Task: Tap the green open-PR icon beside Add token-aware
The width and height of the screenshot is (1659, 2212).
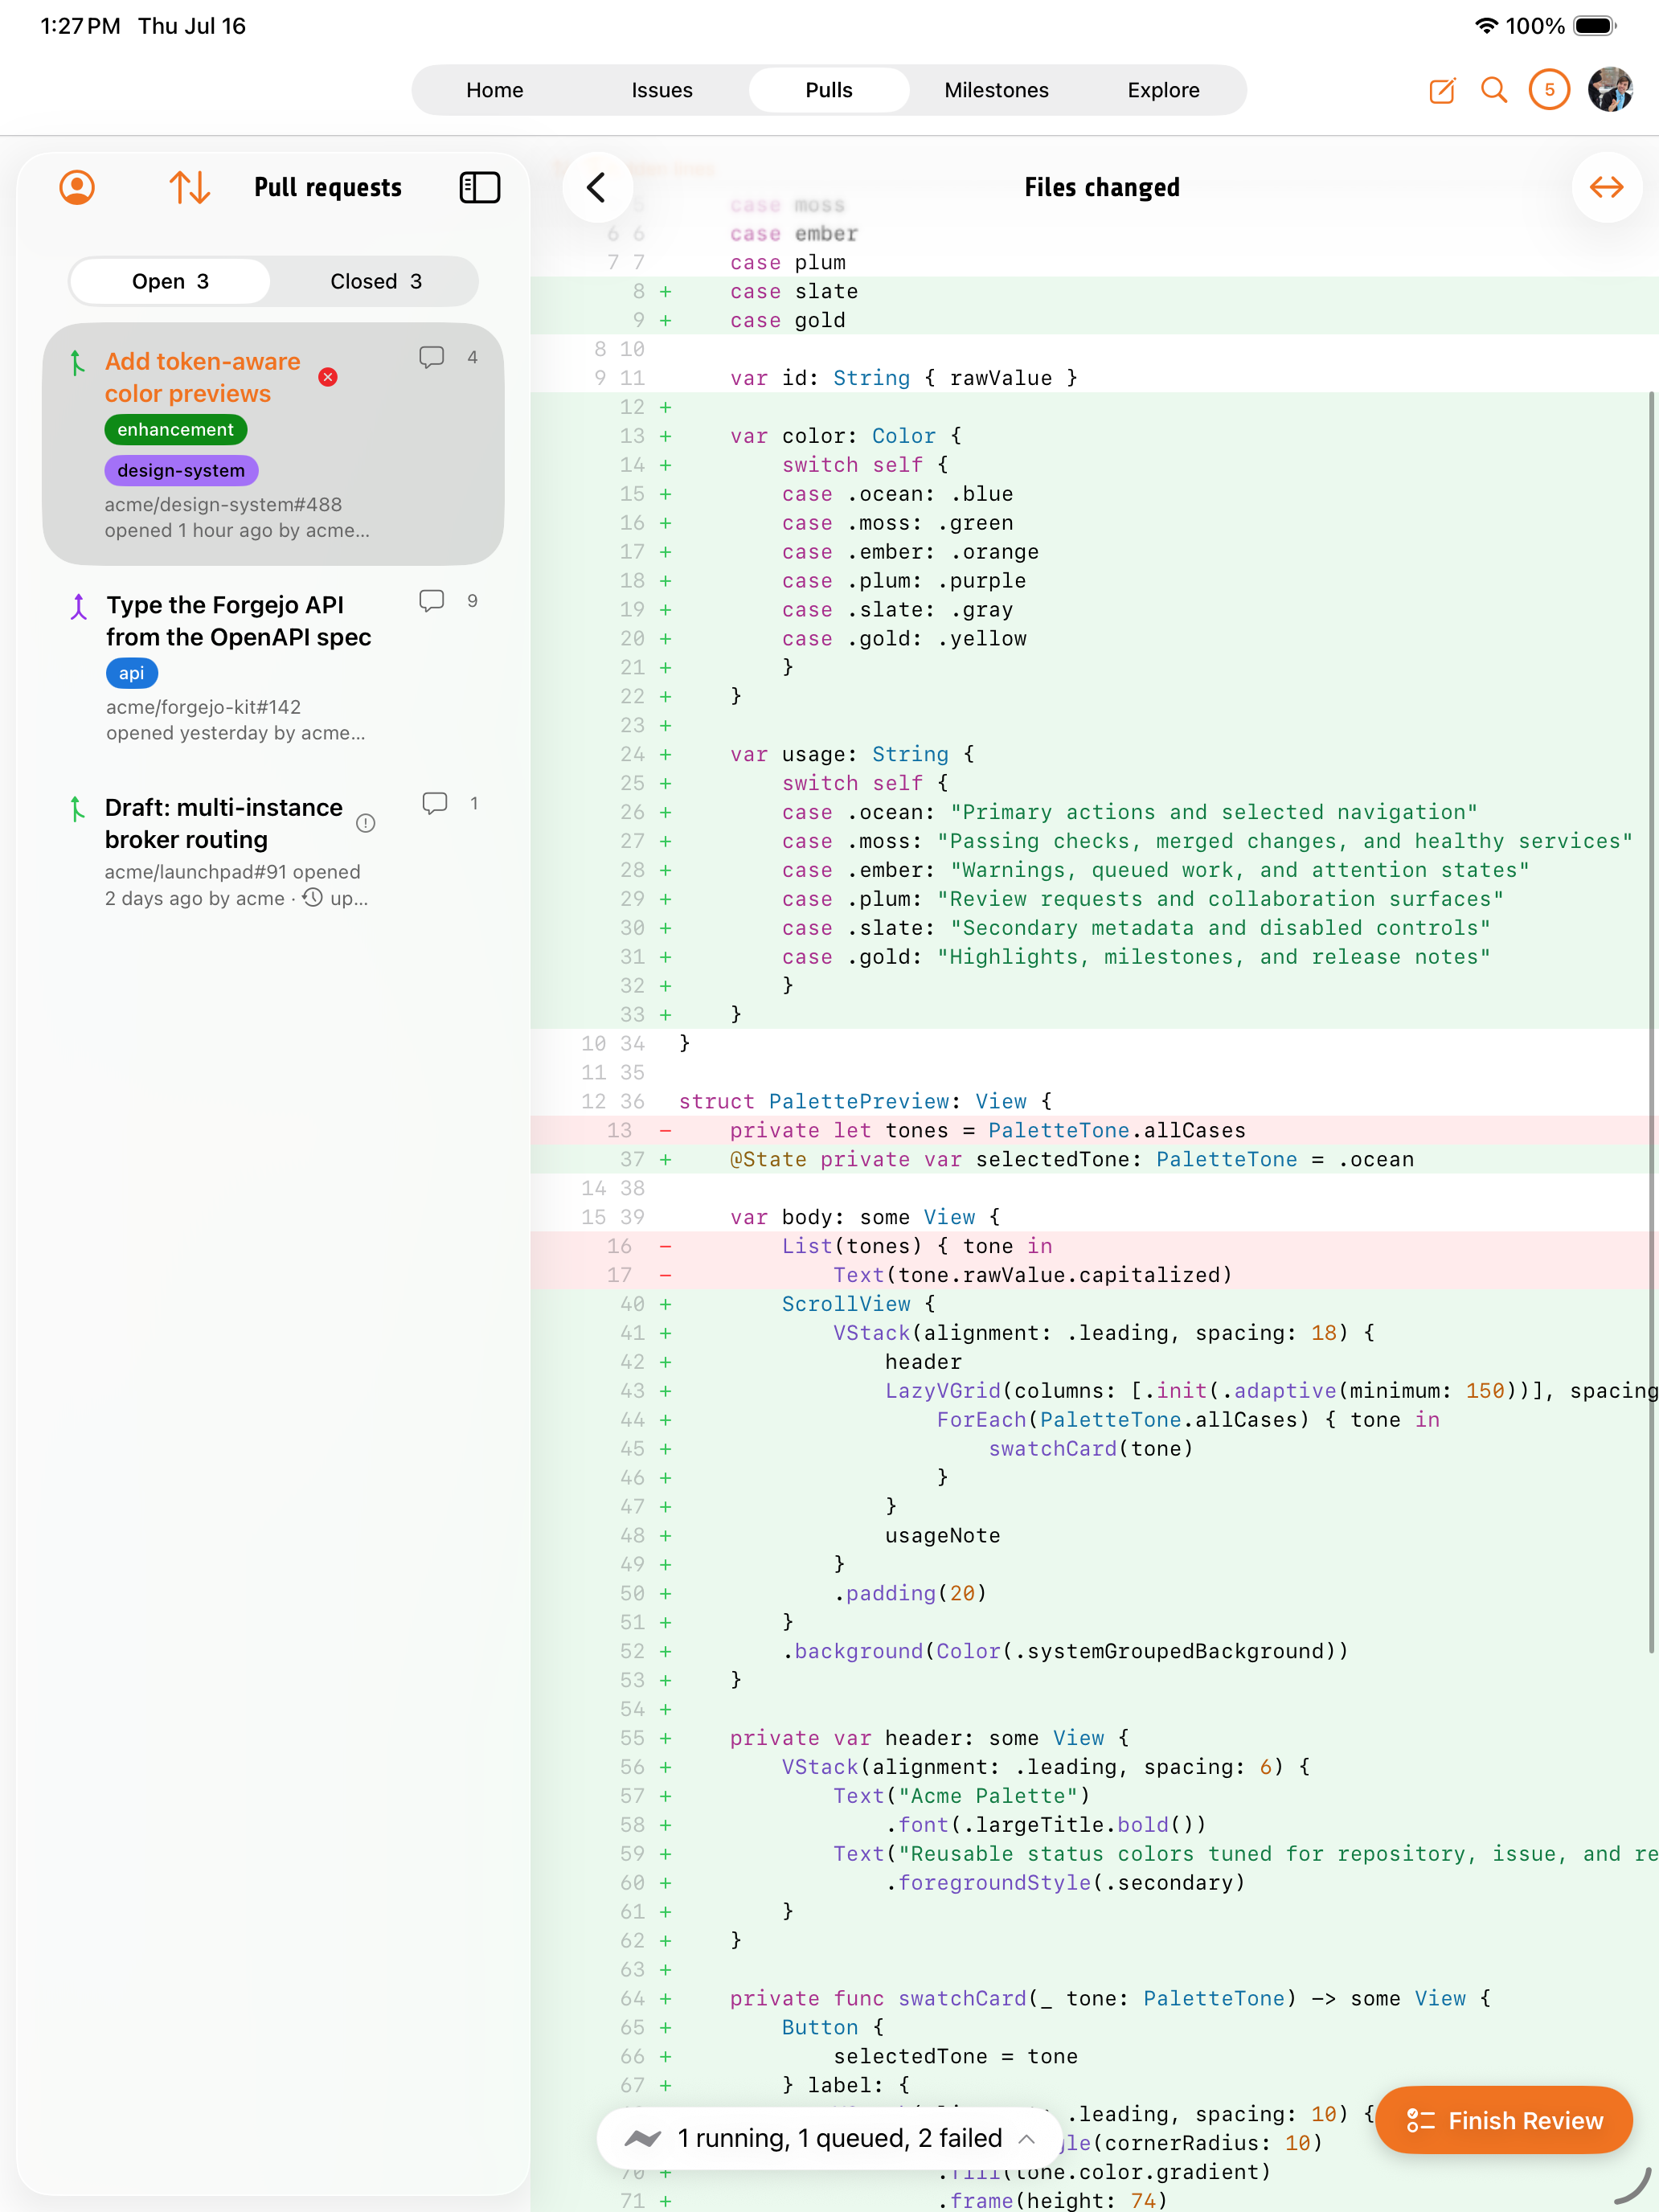Action: point(77,363)
